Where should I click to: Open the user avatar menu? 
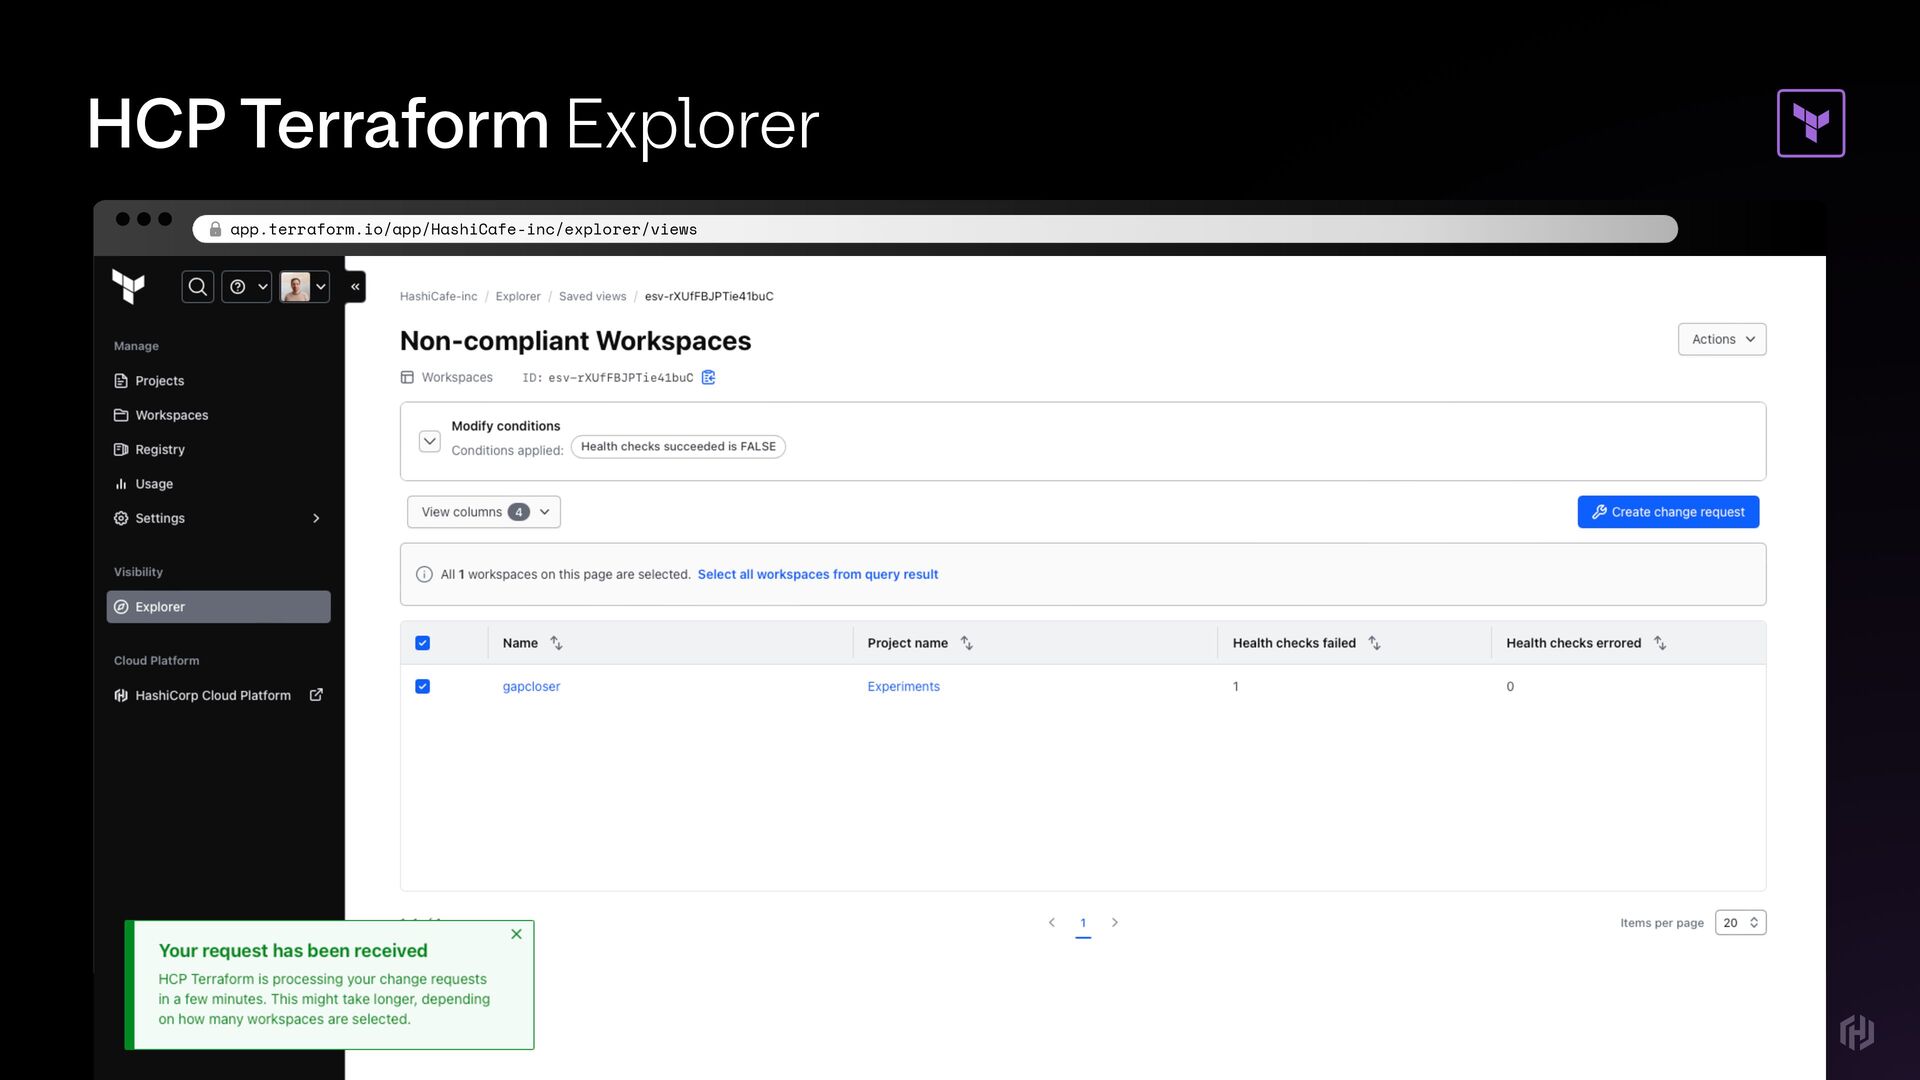304,287
